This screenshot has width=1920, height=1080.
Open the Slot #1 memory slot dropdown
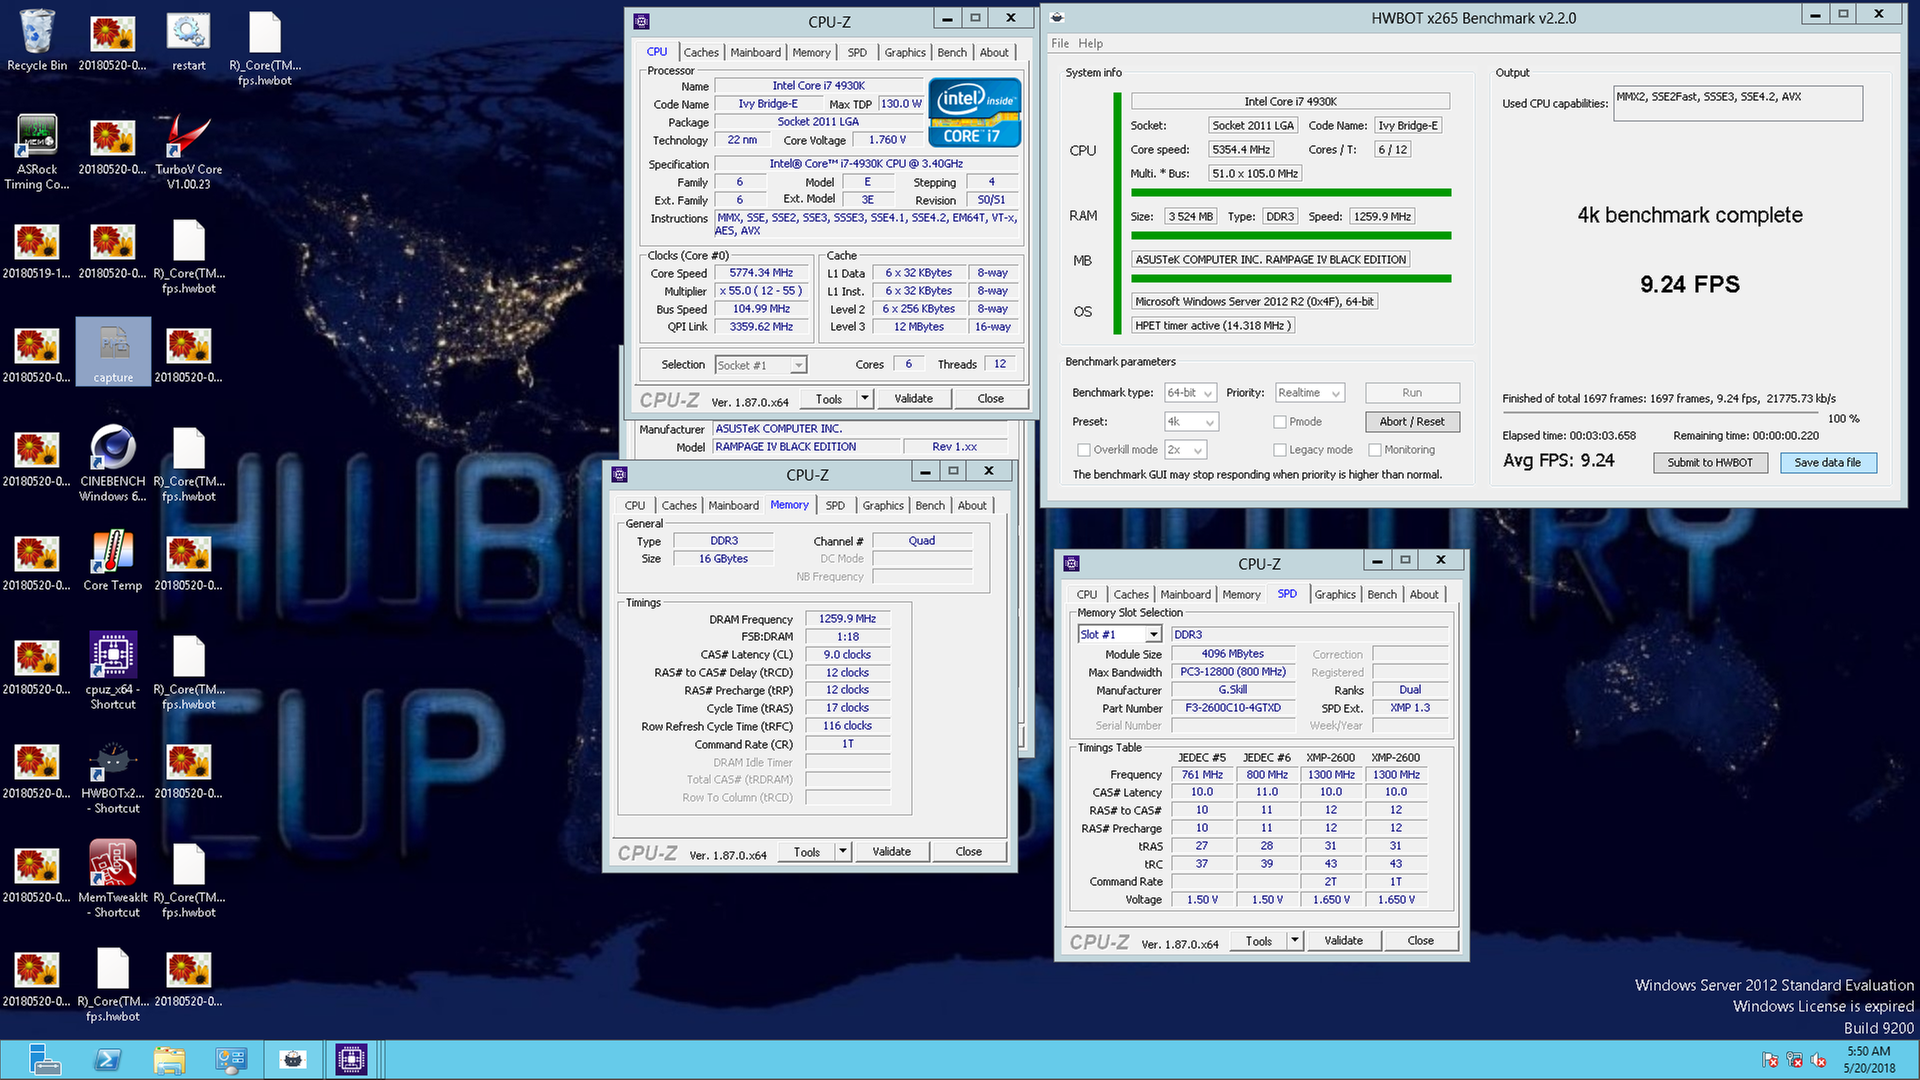coord(1119,634)
